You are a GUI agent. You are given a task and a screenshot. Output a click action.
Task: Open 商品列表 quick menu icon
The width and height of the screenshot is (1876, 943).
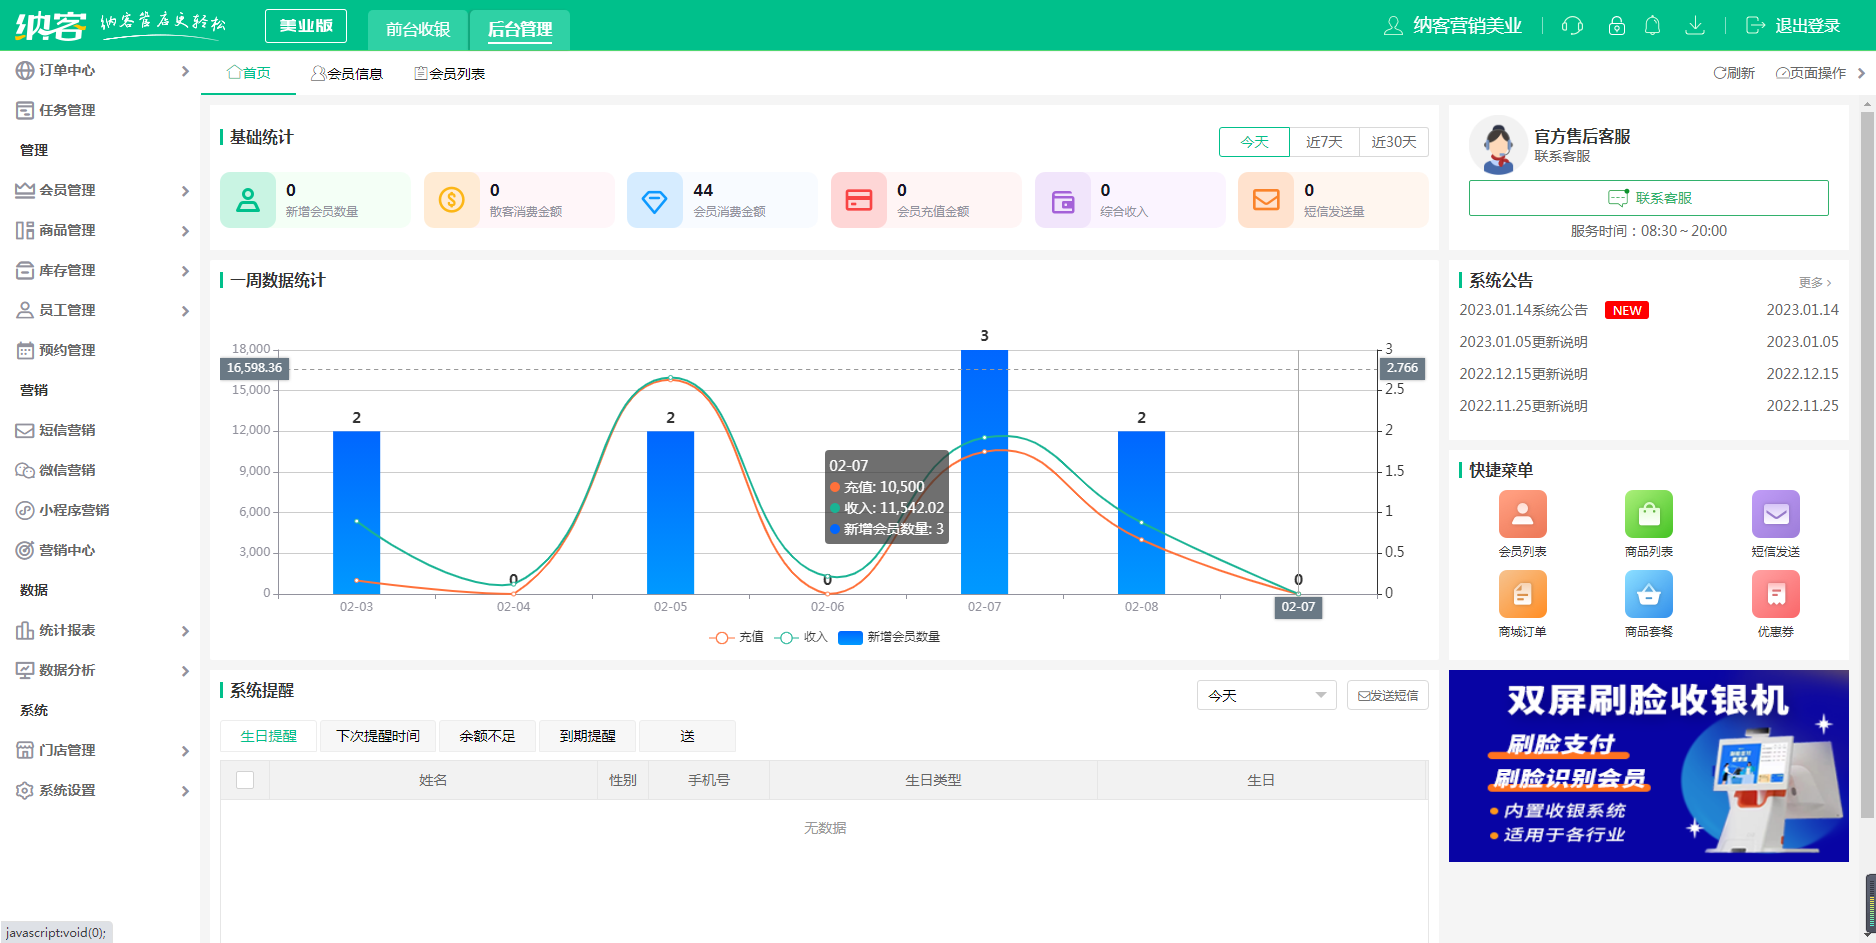pos(1648,515)
